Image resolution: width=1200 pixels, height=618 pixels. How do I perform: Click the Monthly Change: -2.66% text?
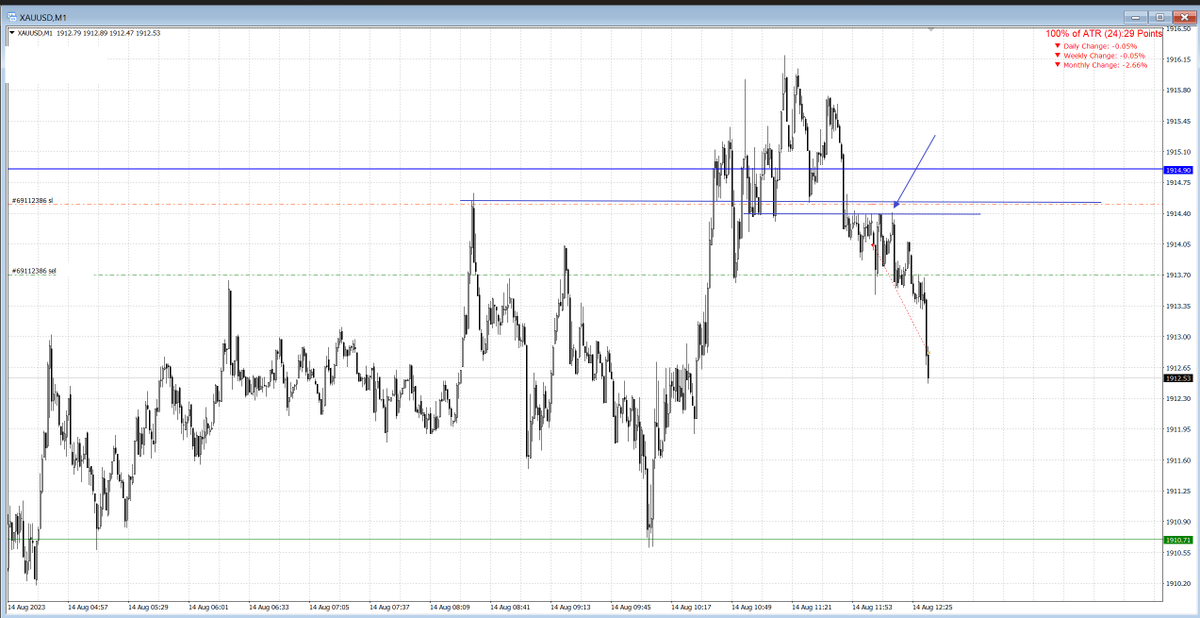tap(1107, 65)
